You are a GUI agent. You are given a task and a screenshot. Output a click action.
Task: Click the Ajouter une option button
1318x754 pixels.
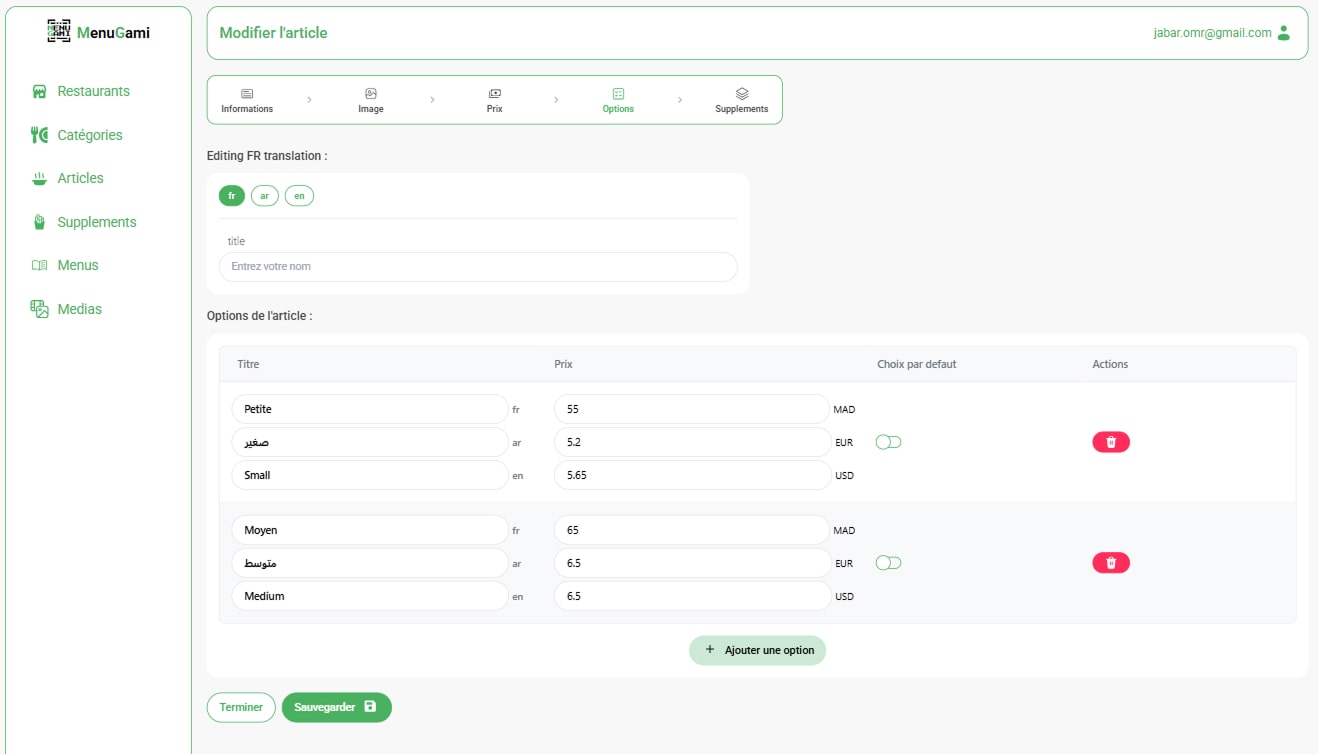pyautogui.click(x=757, y=650)
